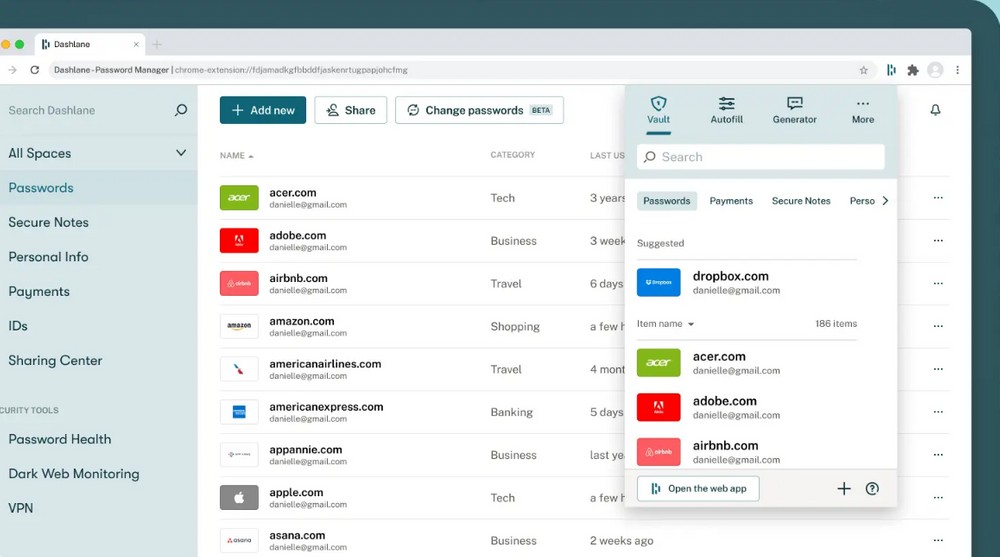The image size is (1000, 557).
Task: Click the Add new button
Action: (263, 110)
